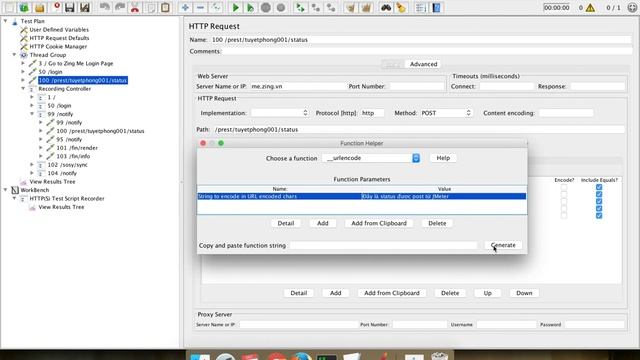Click the Help toolbar icon
Image resolution: width=640 pixels, height=360 pixels.
coord(436,7)
